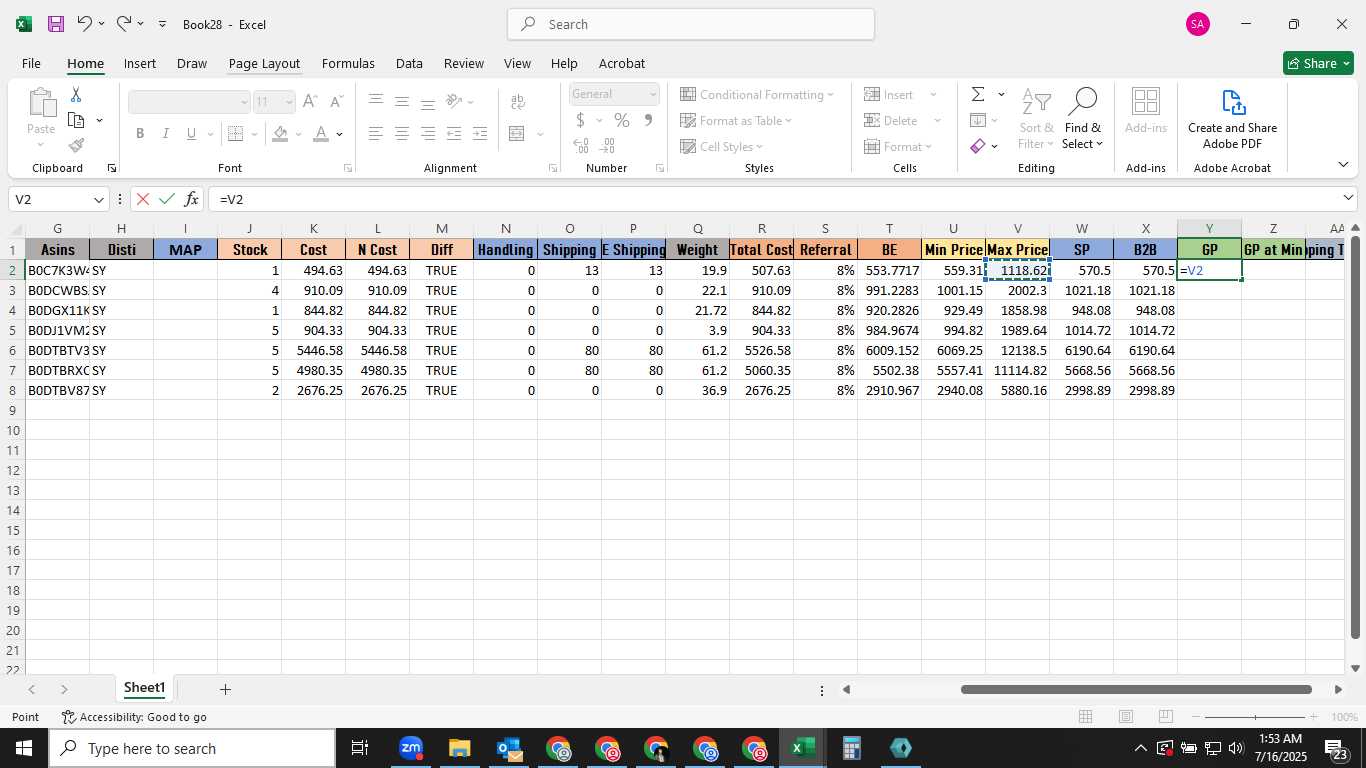Toggle Center horizontal alignment

click(402, 133)
